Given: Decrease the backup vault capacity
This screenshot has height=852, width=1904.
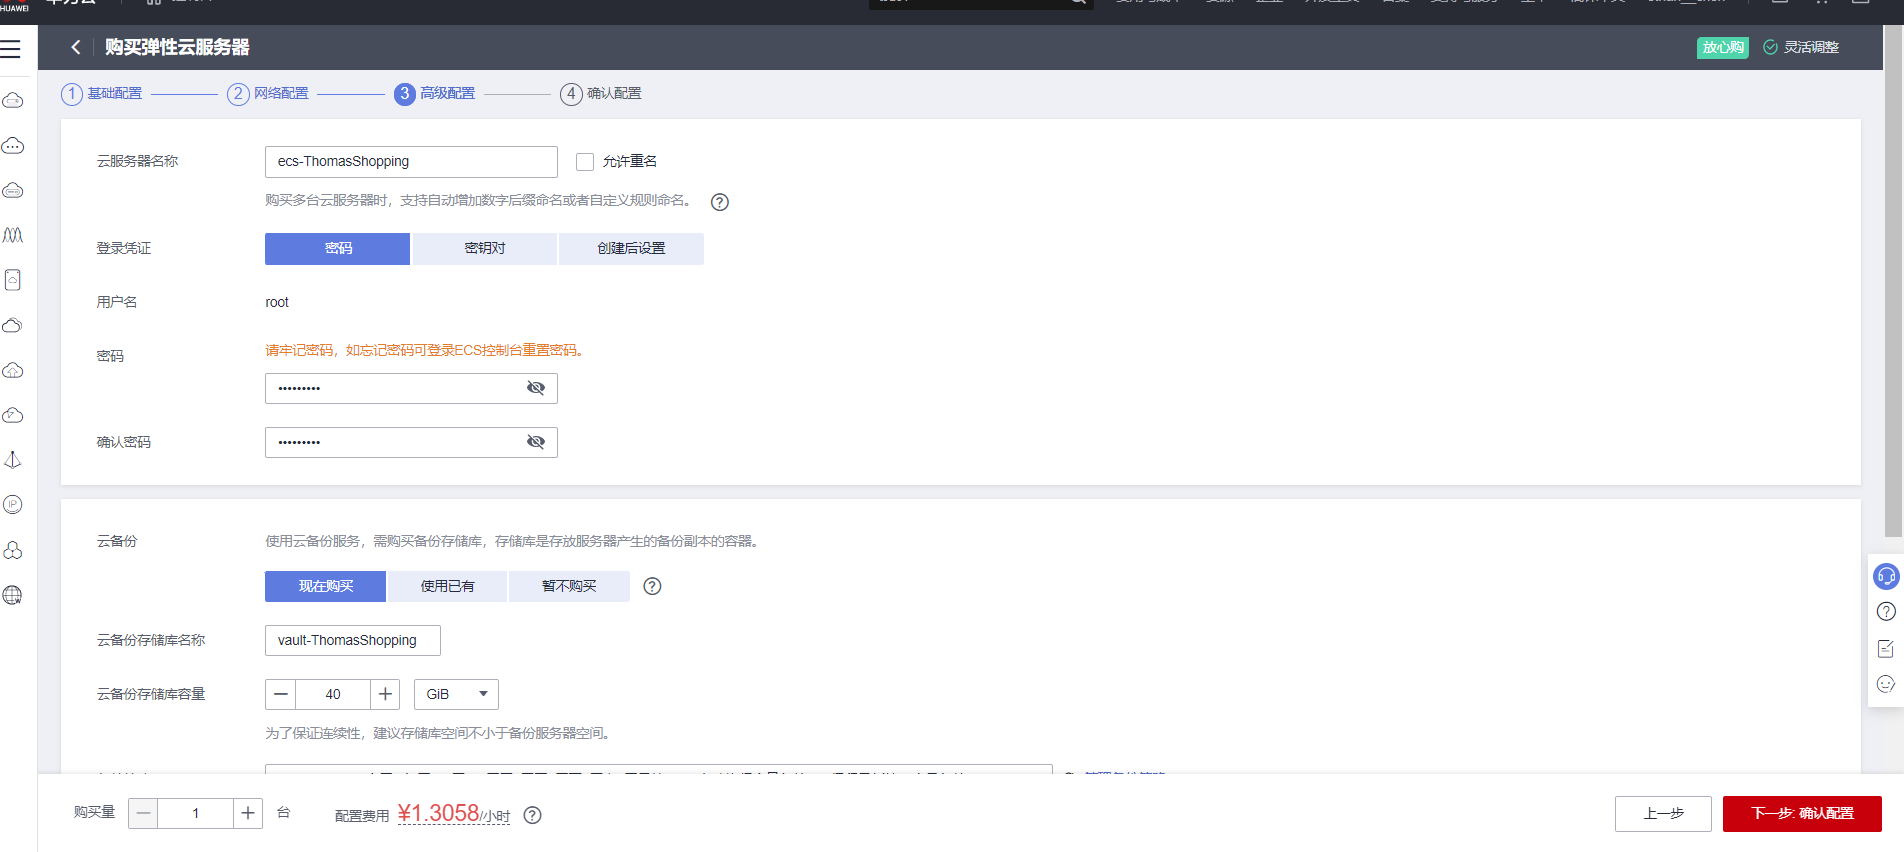Looking at the screenshot, I should pyautogui.click(x=281, y=694).
